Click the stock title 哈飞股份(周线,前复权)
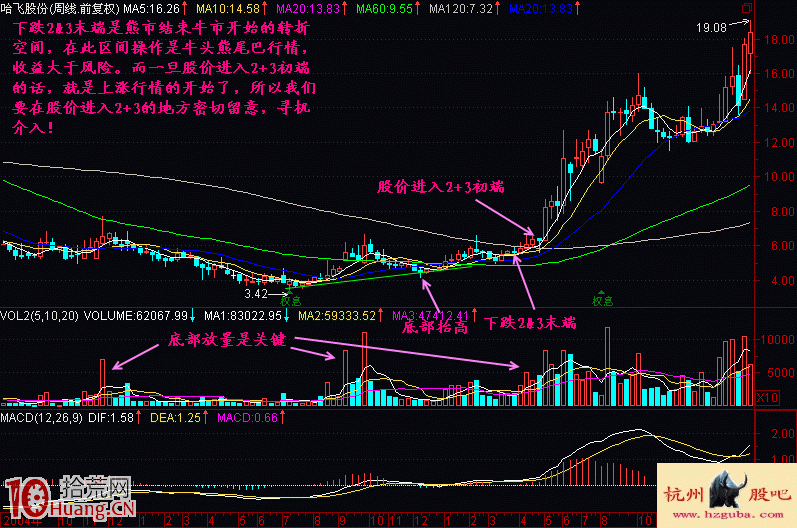 (x=60, y=9)
